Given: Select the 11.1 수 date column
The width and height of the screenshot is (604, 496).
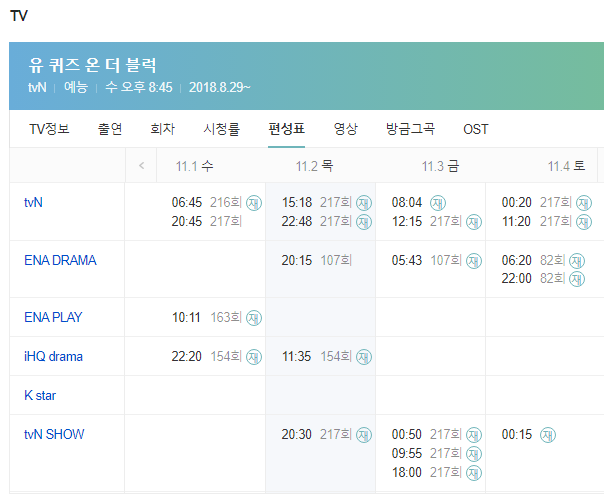Looking at the screenshot, I should pyautogui.click(x=195, y=166).
